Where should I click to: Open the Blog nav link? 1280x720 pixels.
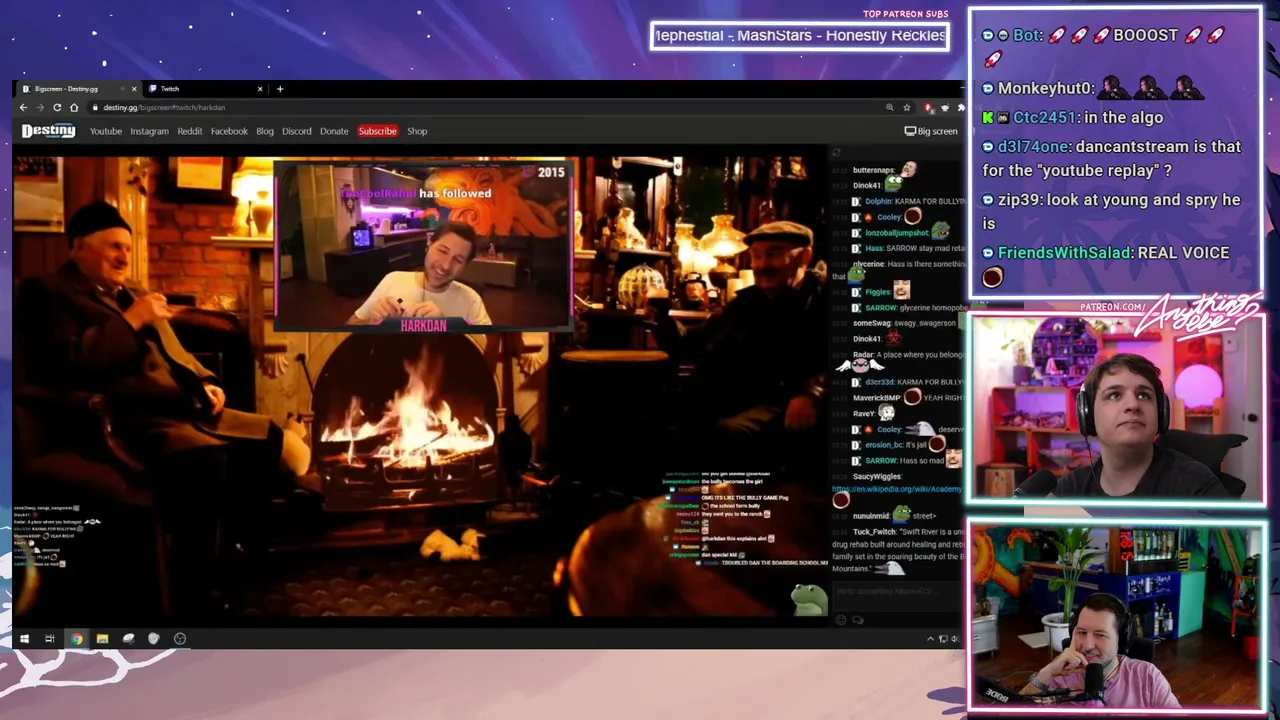pyautogui.click(x=265, y=131)
